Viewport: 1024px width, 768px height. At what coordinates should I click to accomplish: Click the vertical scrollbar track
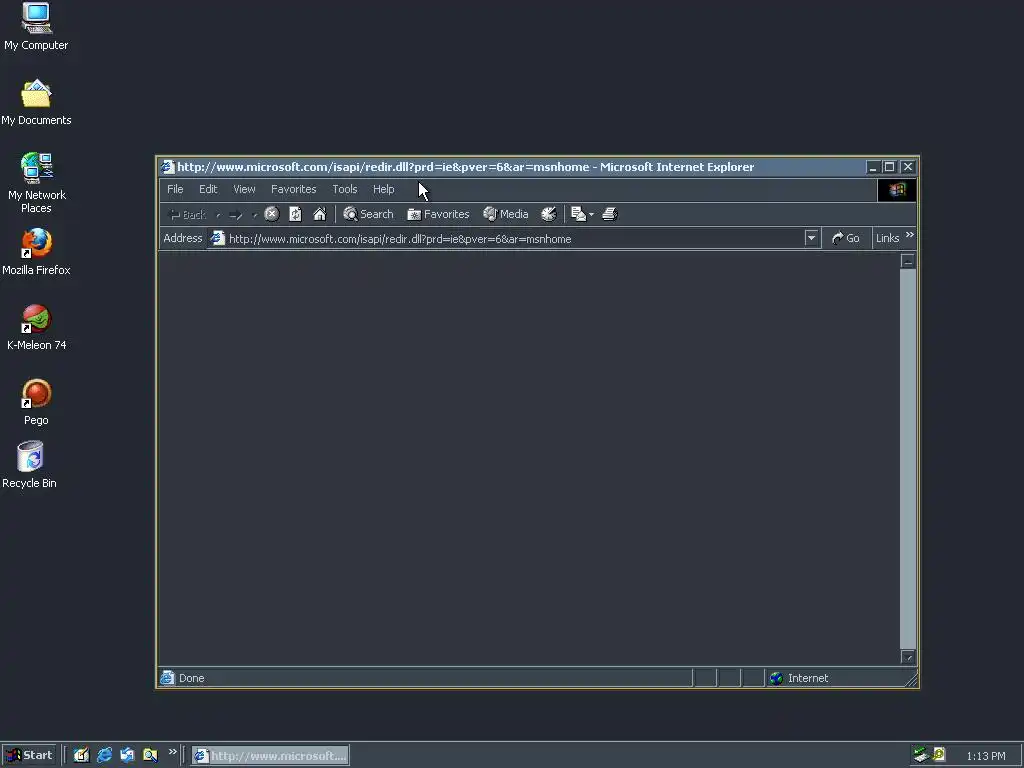pyautogui.click(x=908, y=458)
